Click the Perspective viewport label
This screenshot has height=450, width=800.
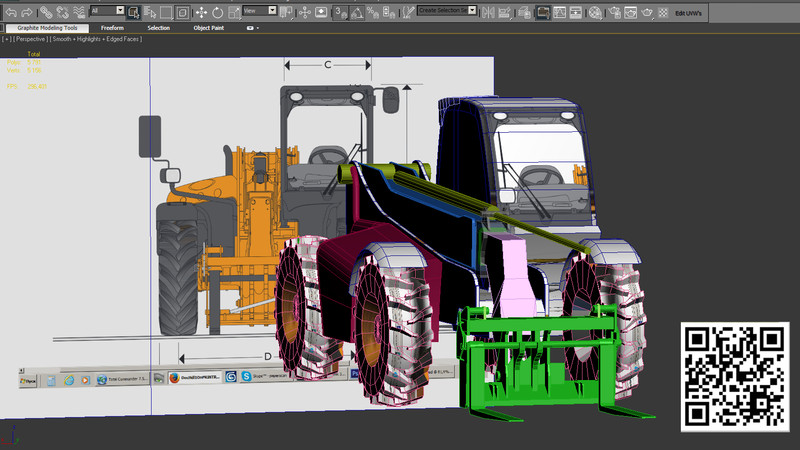(30, 39)
